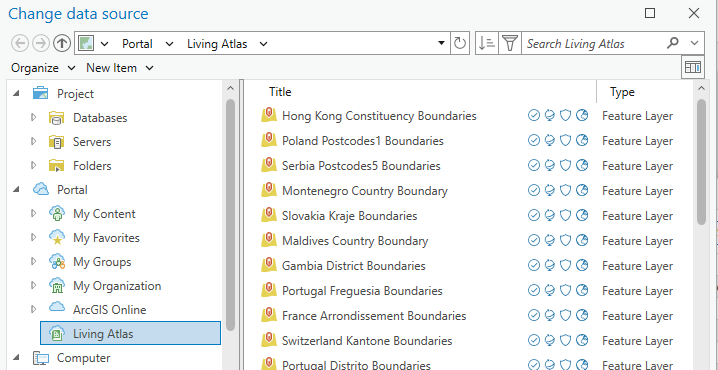Select the Living Atlas tree item
Screen dimensions: 718x370
(x=131, y=333)
